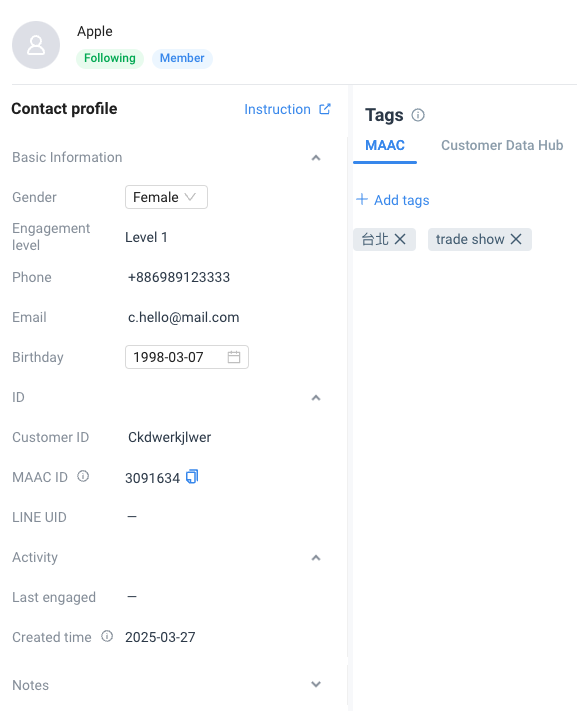Click the Apple contact avatar
This screenshot has height=711, width=577.
pos(36,45)
